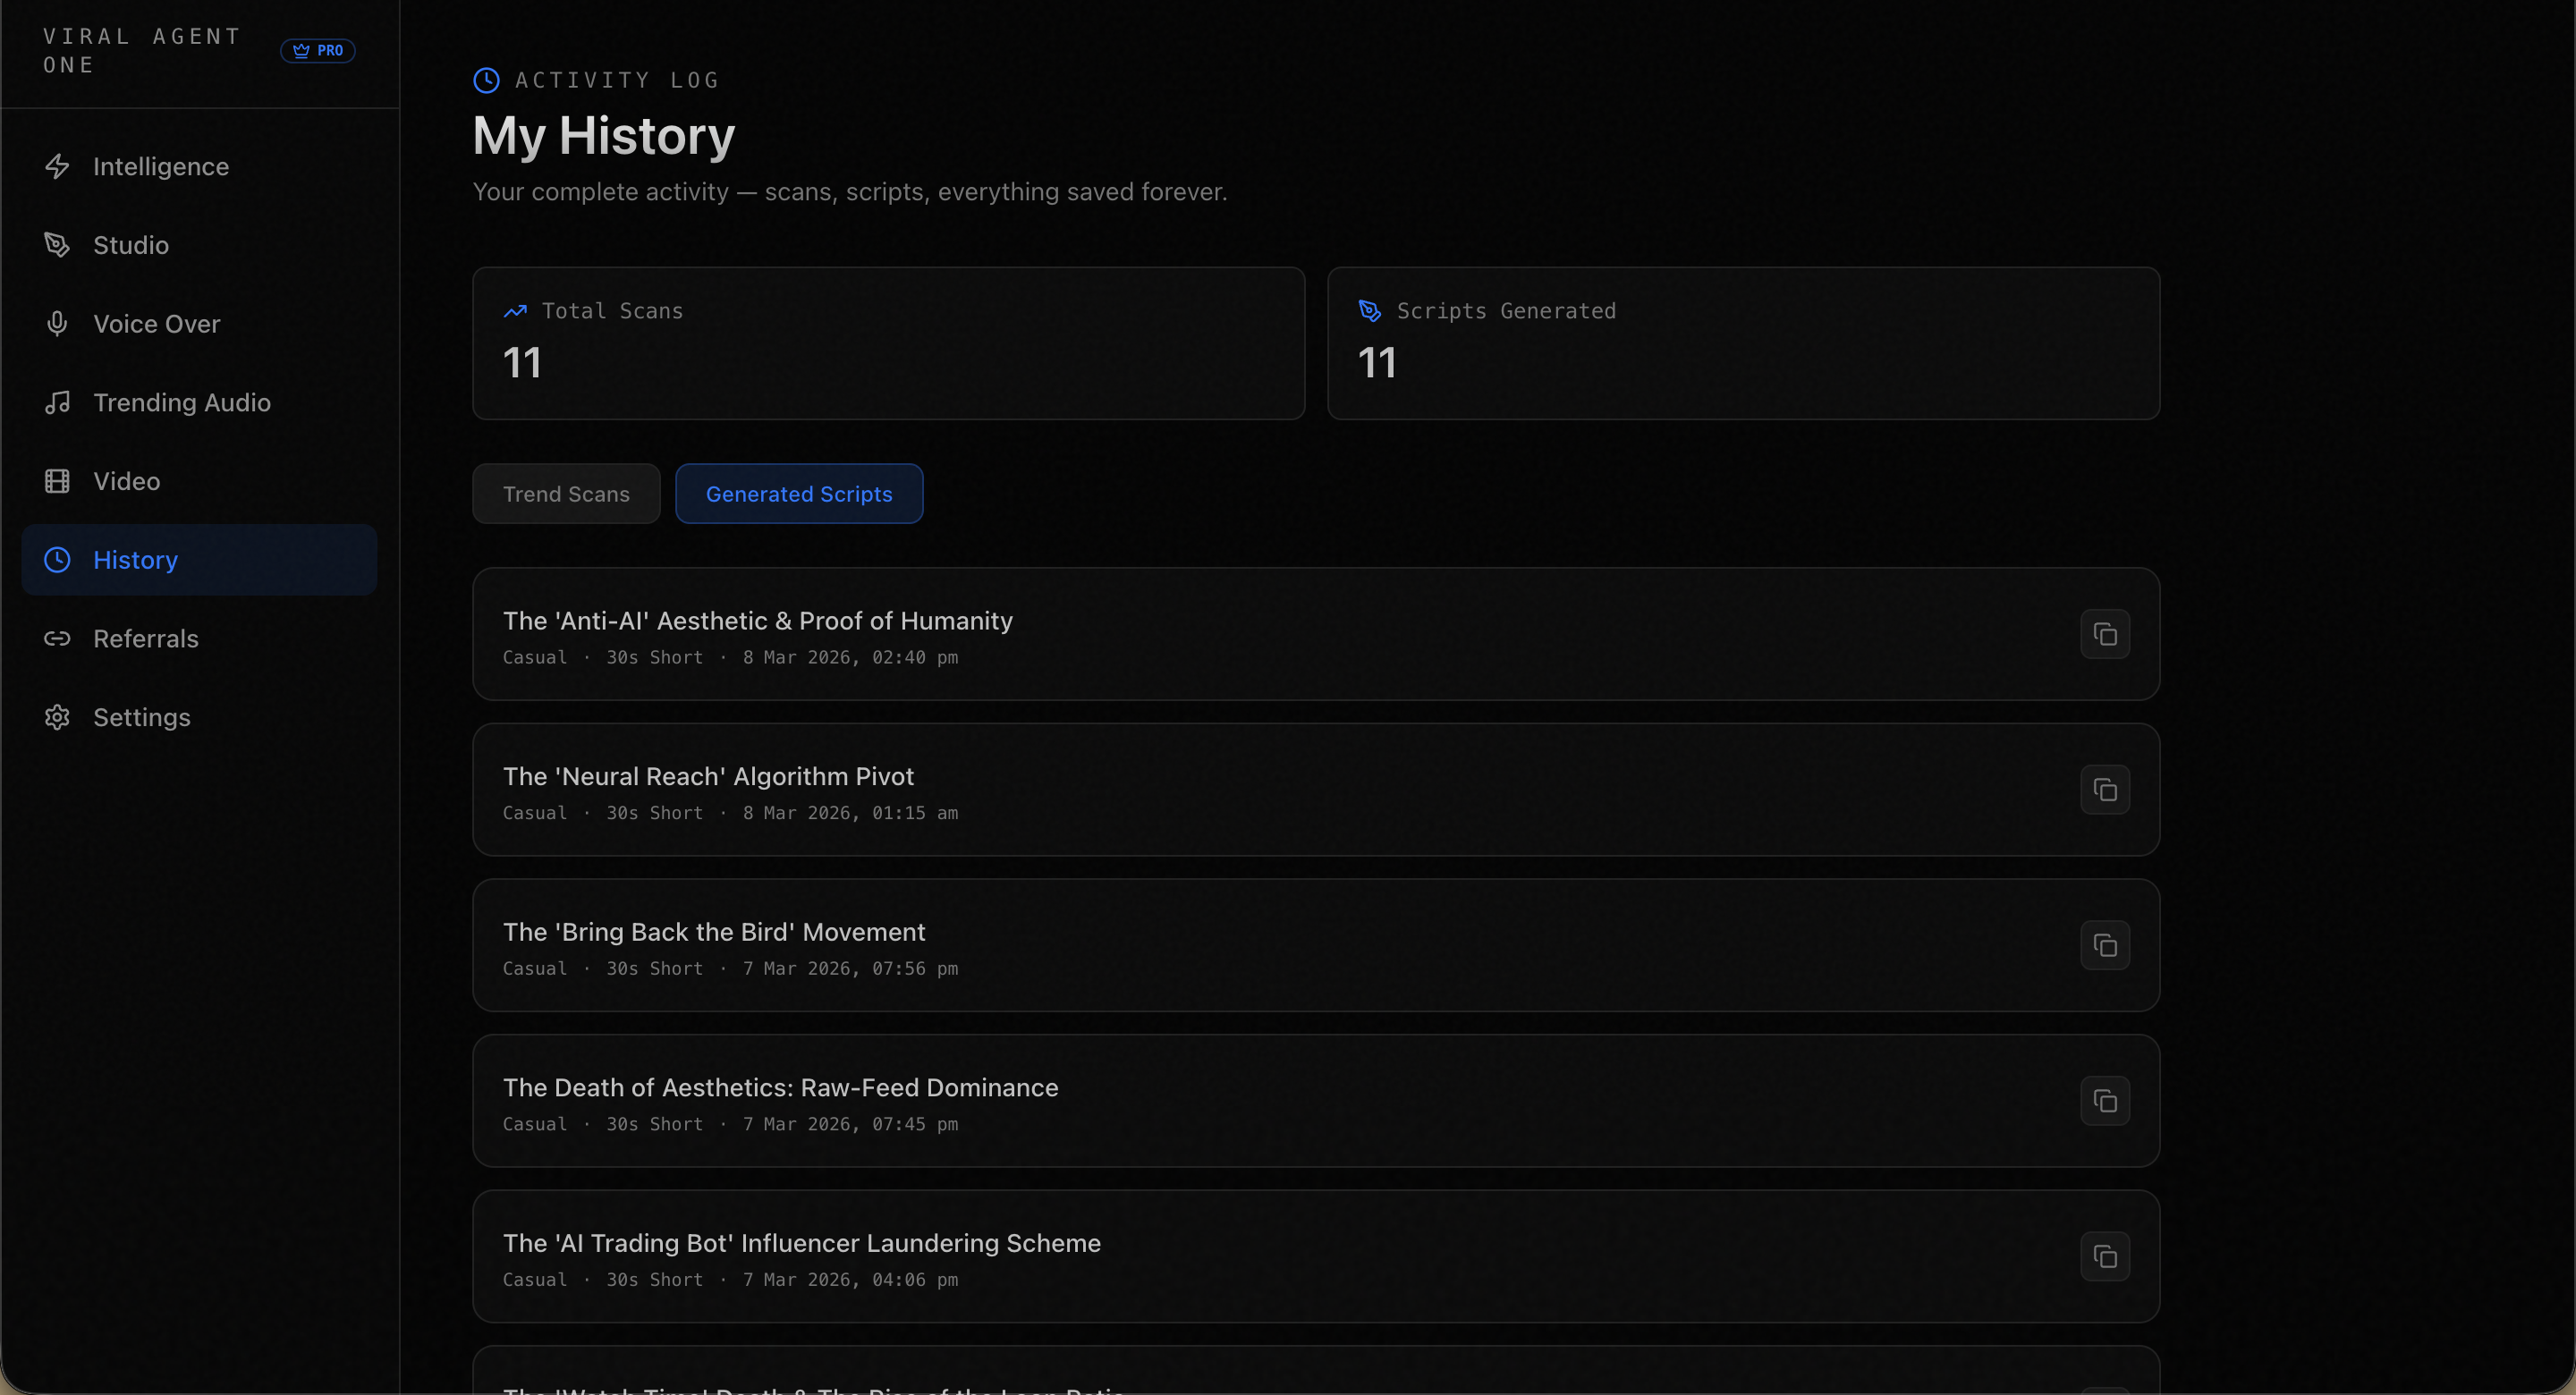Open the 'Neural Reach' Algorithm Pivot entry
This screenshot has height=1395, width=2576.
click(x=1316, y=790)
